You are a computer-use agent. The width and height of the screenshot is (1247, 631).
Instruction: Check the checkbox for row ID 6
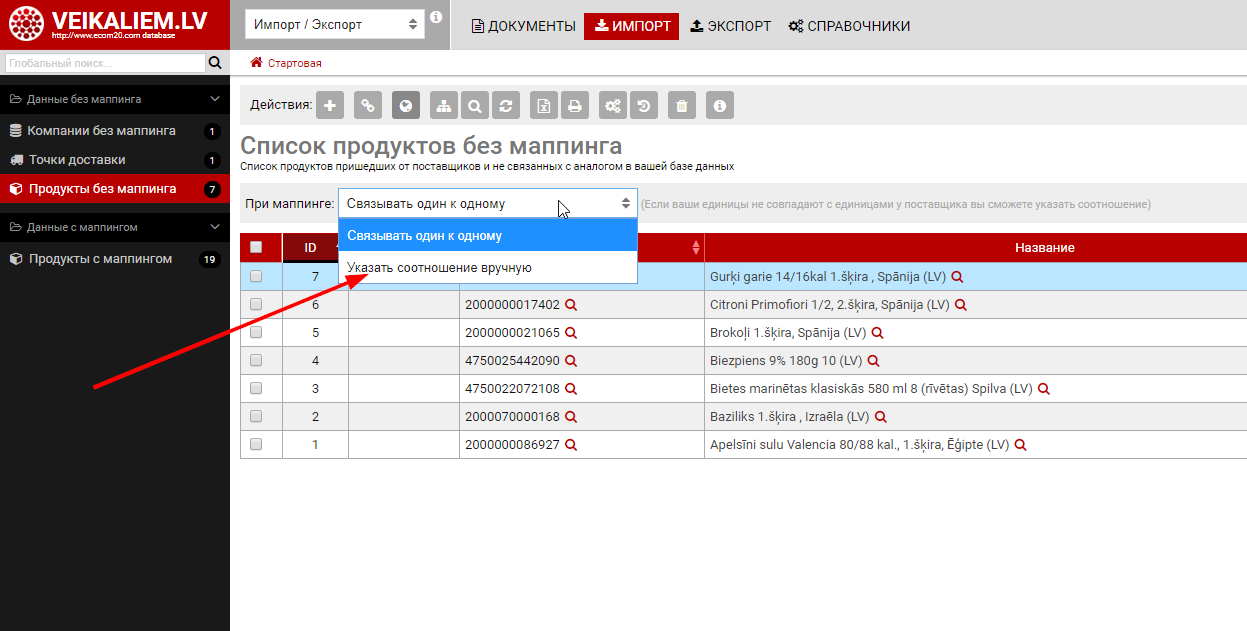point(256,304)
